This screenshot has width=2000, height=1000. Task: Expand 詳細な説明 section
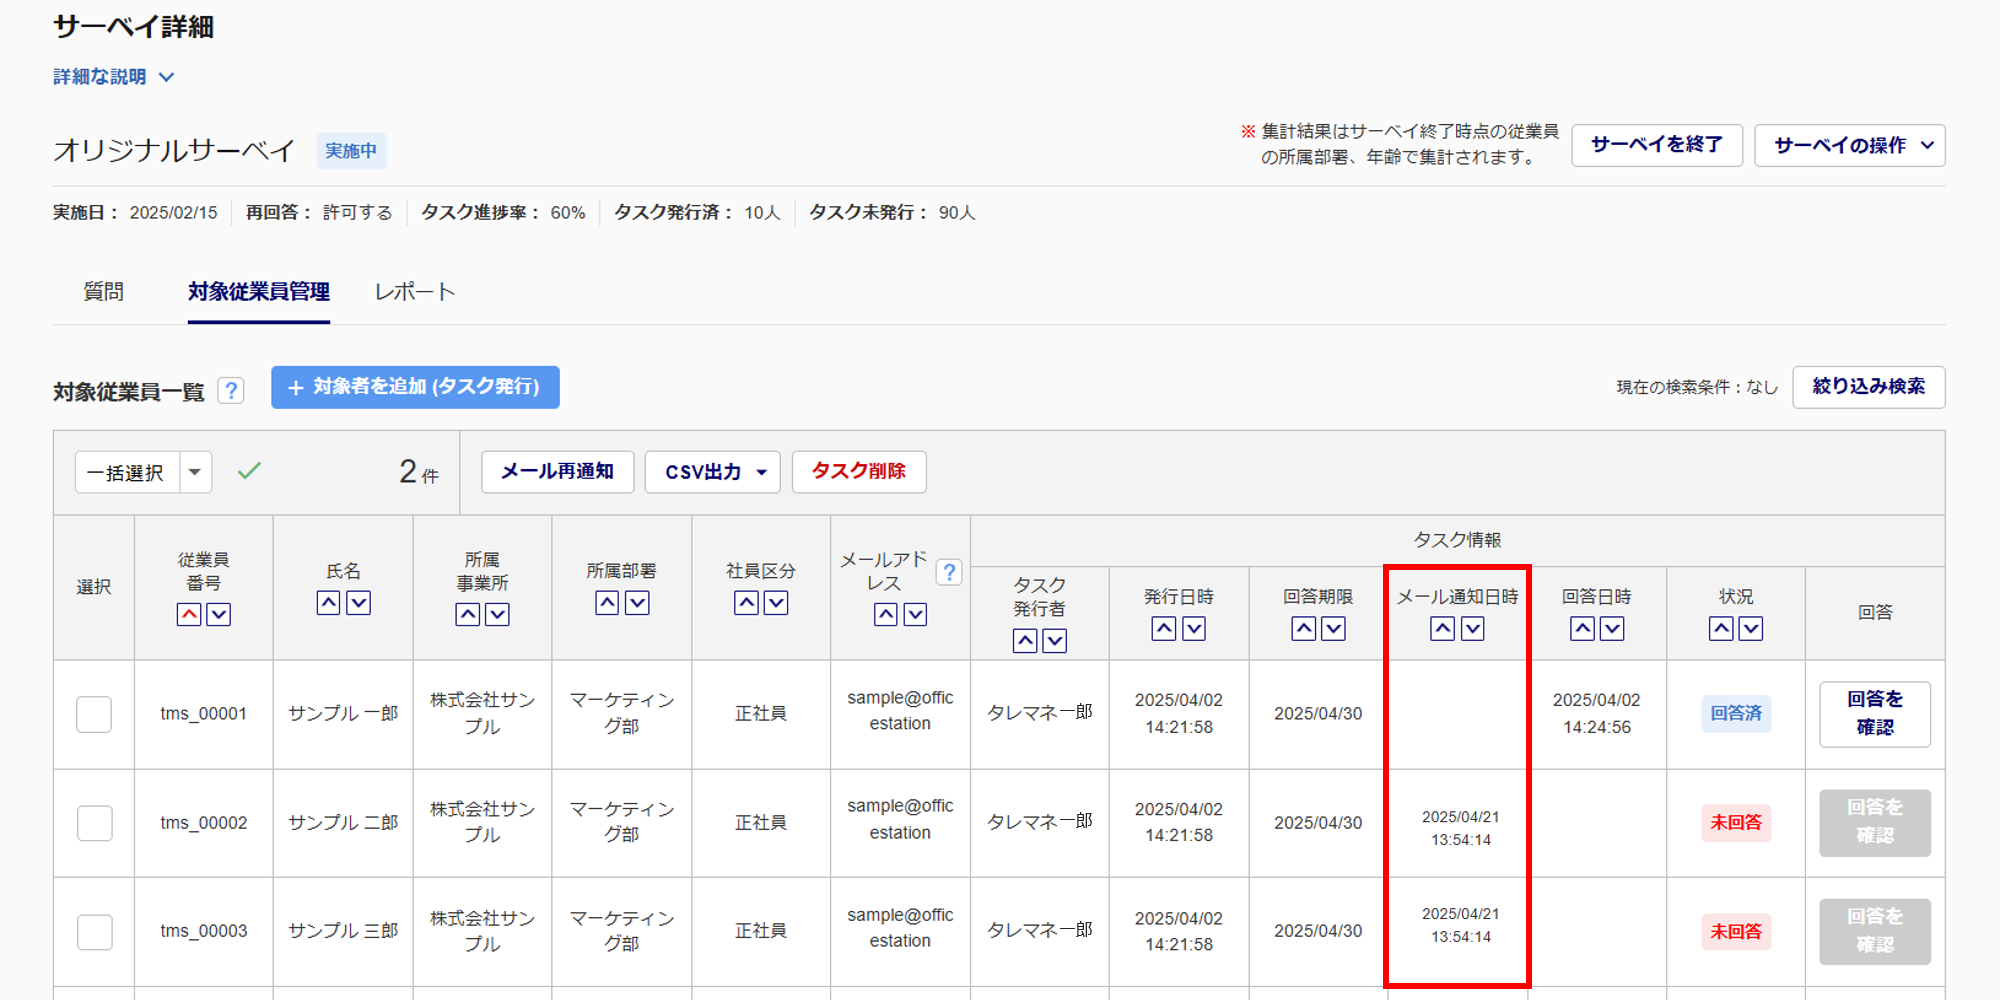(114, 77)
